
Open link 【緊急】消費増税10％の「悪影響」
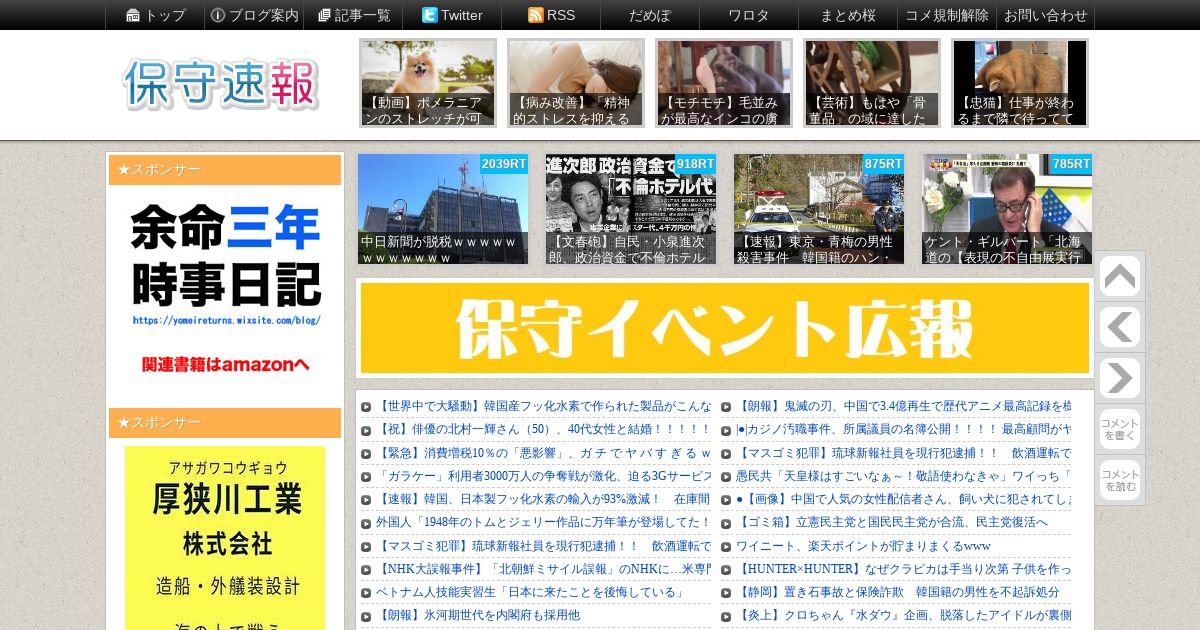coord(544,453)
